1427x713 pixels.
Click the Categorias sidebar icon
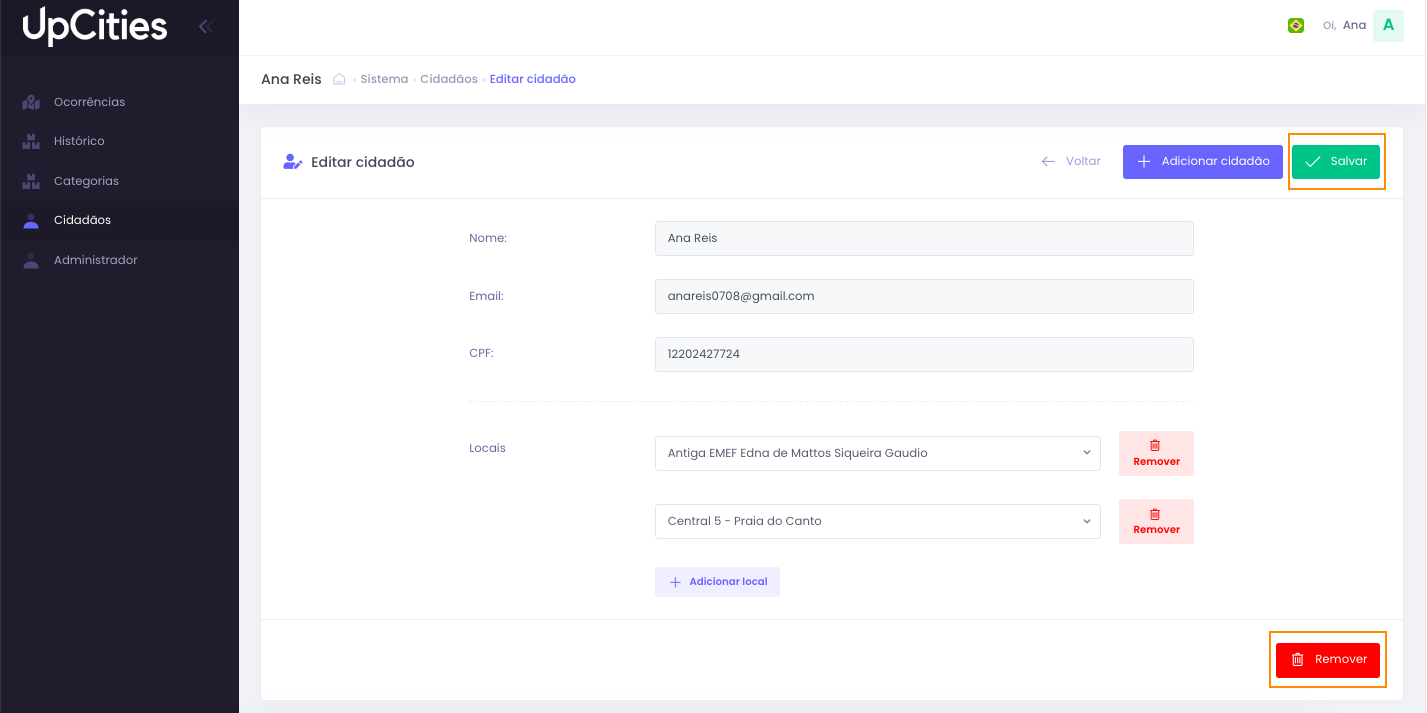click(x=31, y=181)
